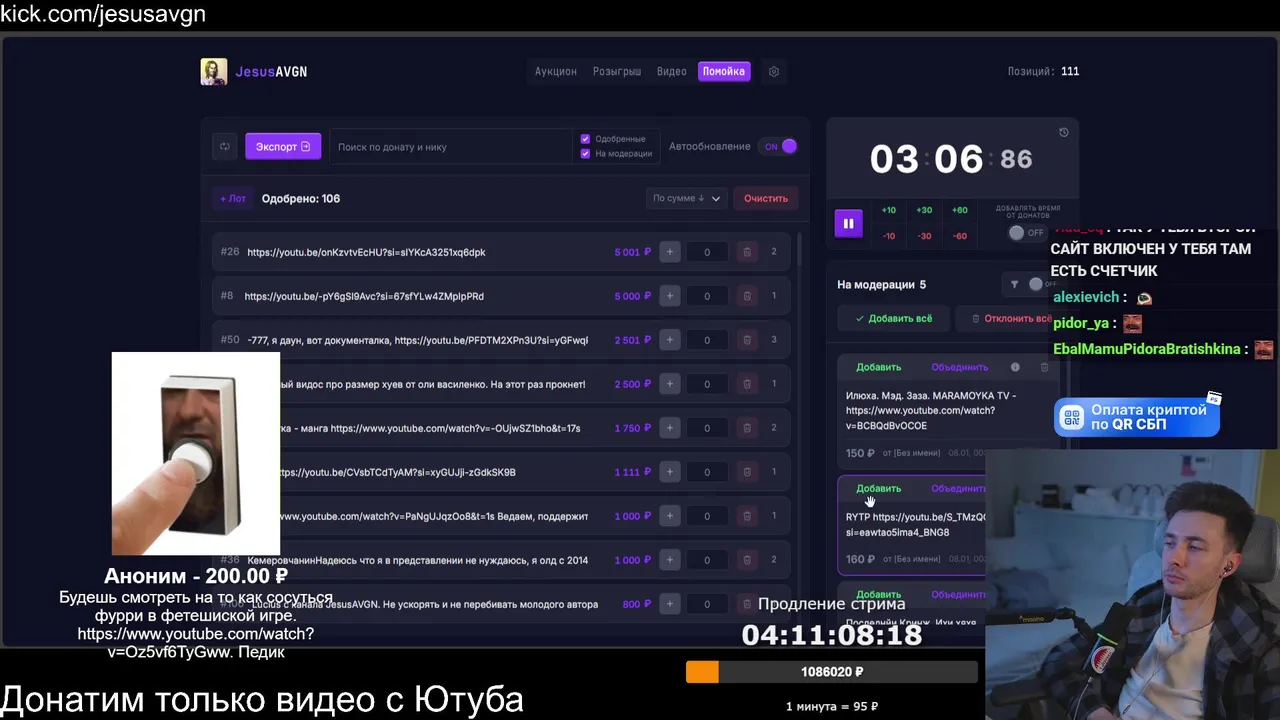
Task: Click plus button on lot #50 row
Action: 670,340
